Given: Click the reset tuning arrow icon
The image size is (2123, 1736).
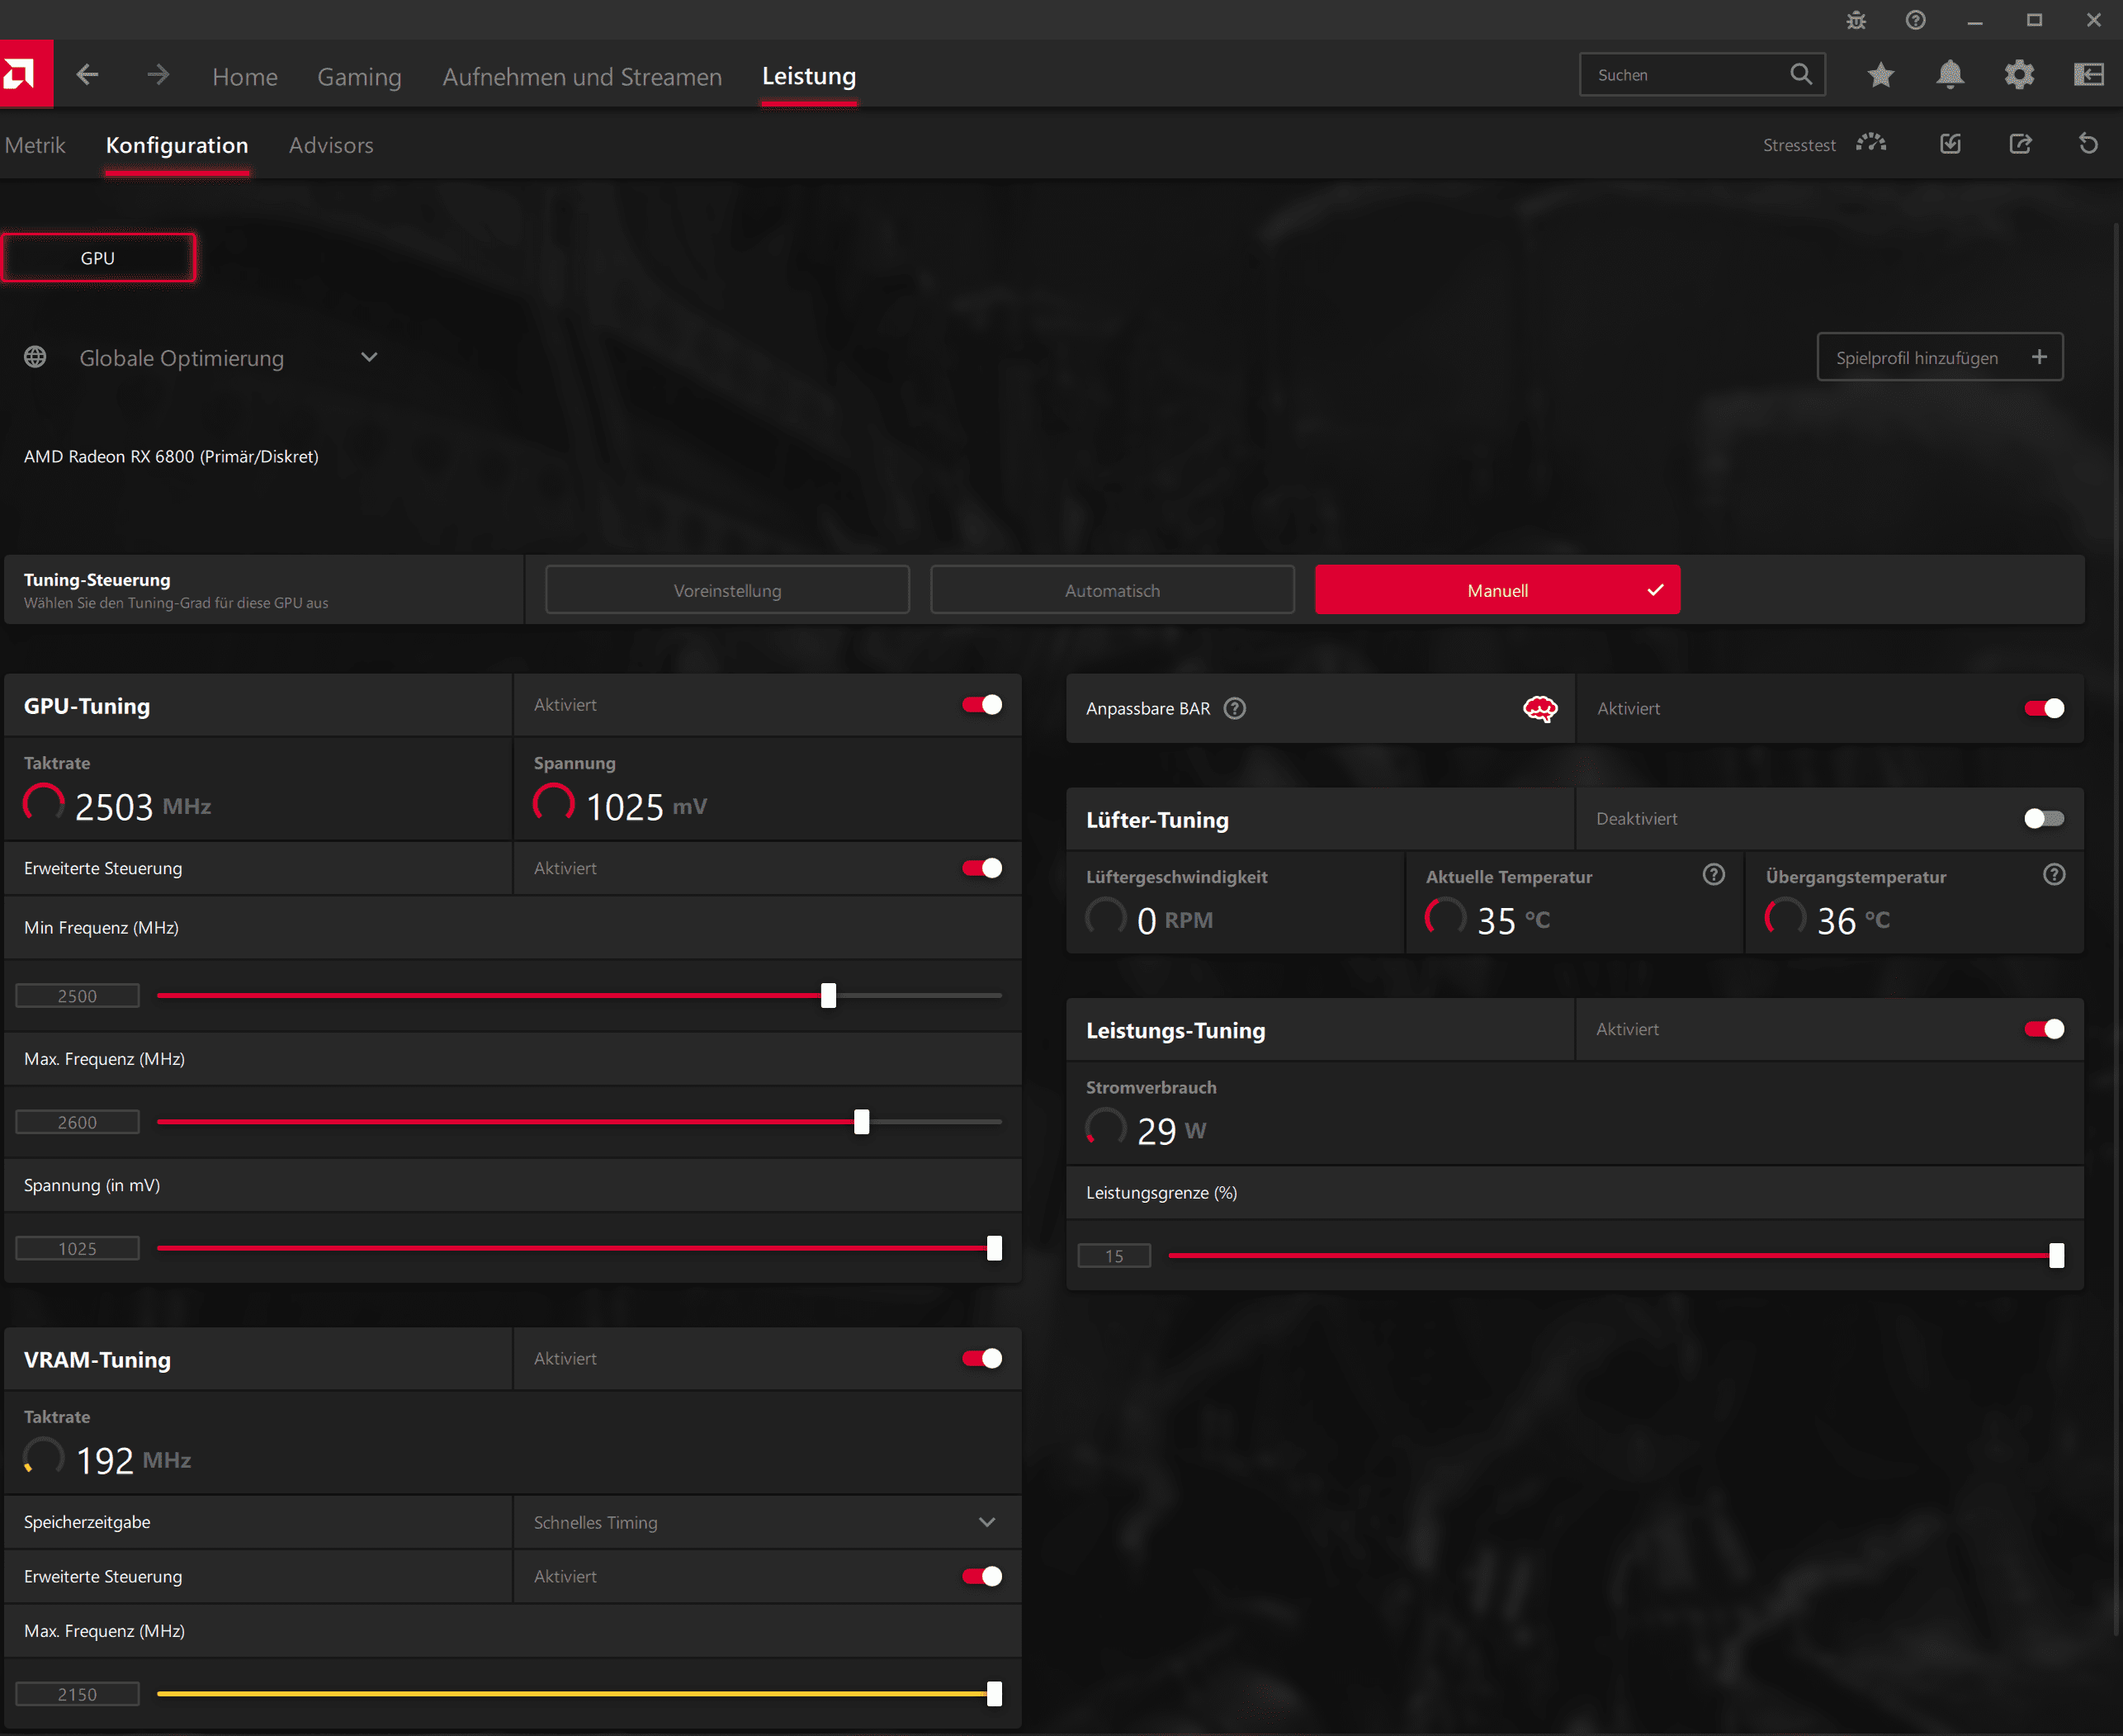Looking at the screenshot, I should [x=2088, y=144].
